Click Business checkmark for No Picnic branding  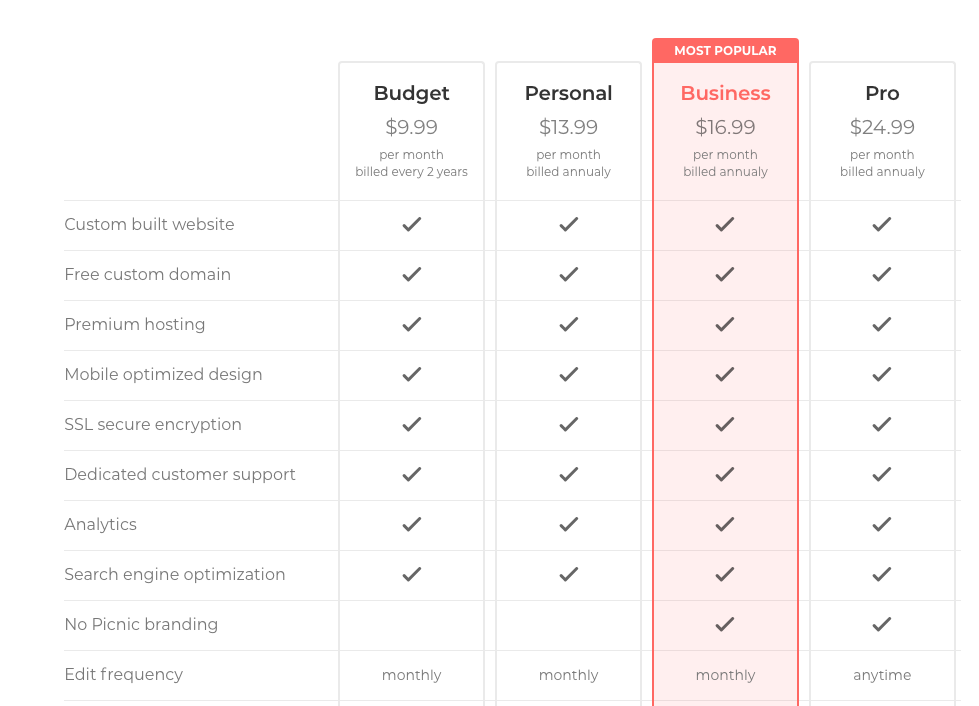click(x=725, y=625)
